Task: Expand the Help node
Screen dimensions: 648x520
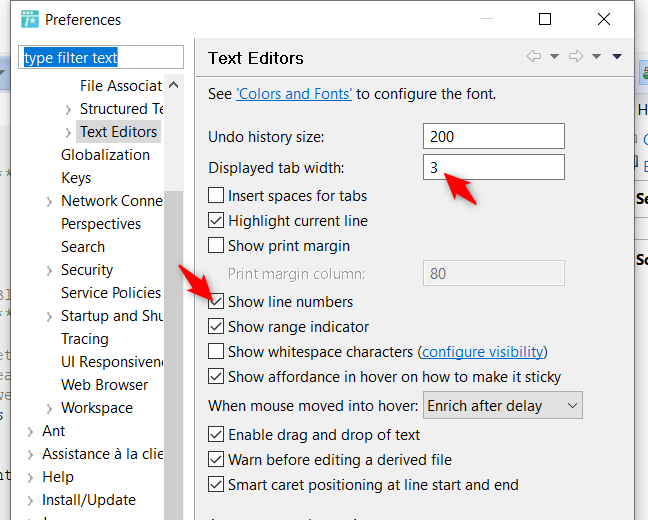Action: click(30, 478)
